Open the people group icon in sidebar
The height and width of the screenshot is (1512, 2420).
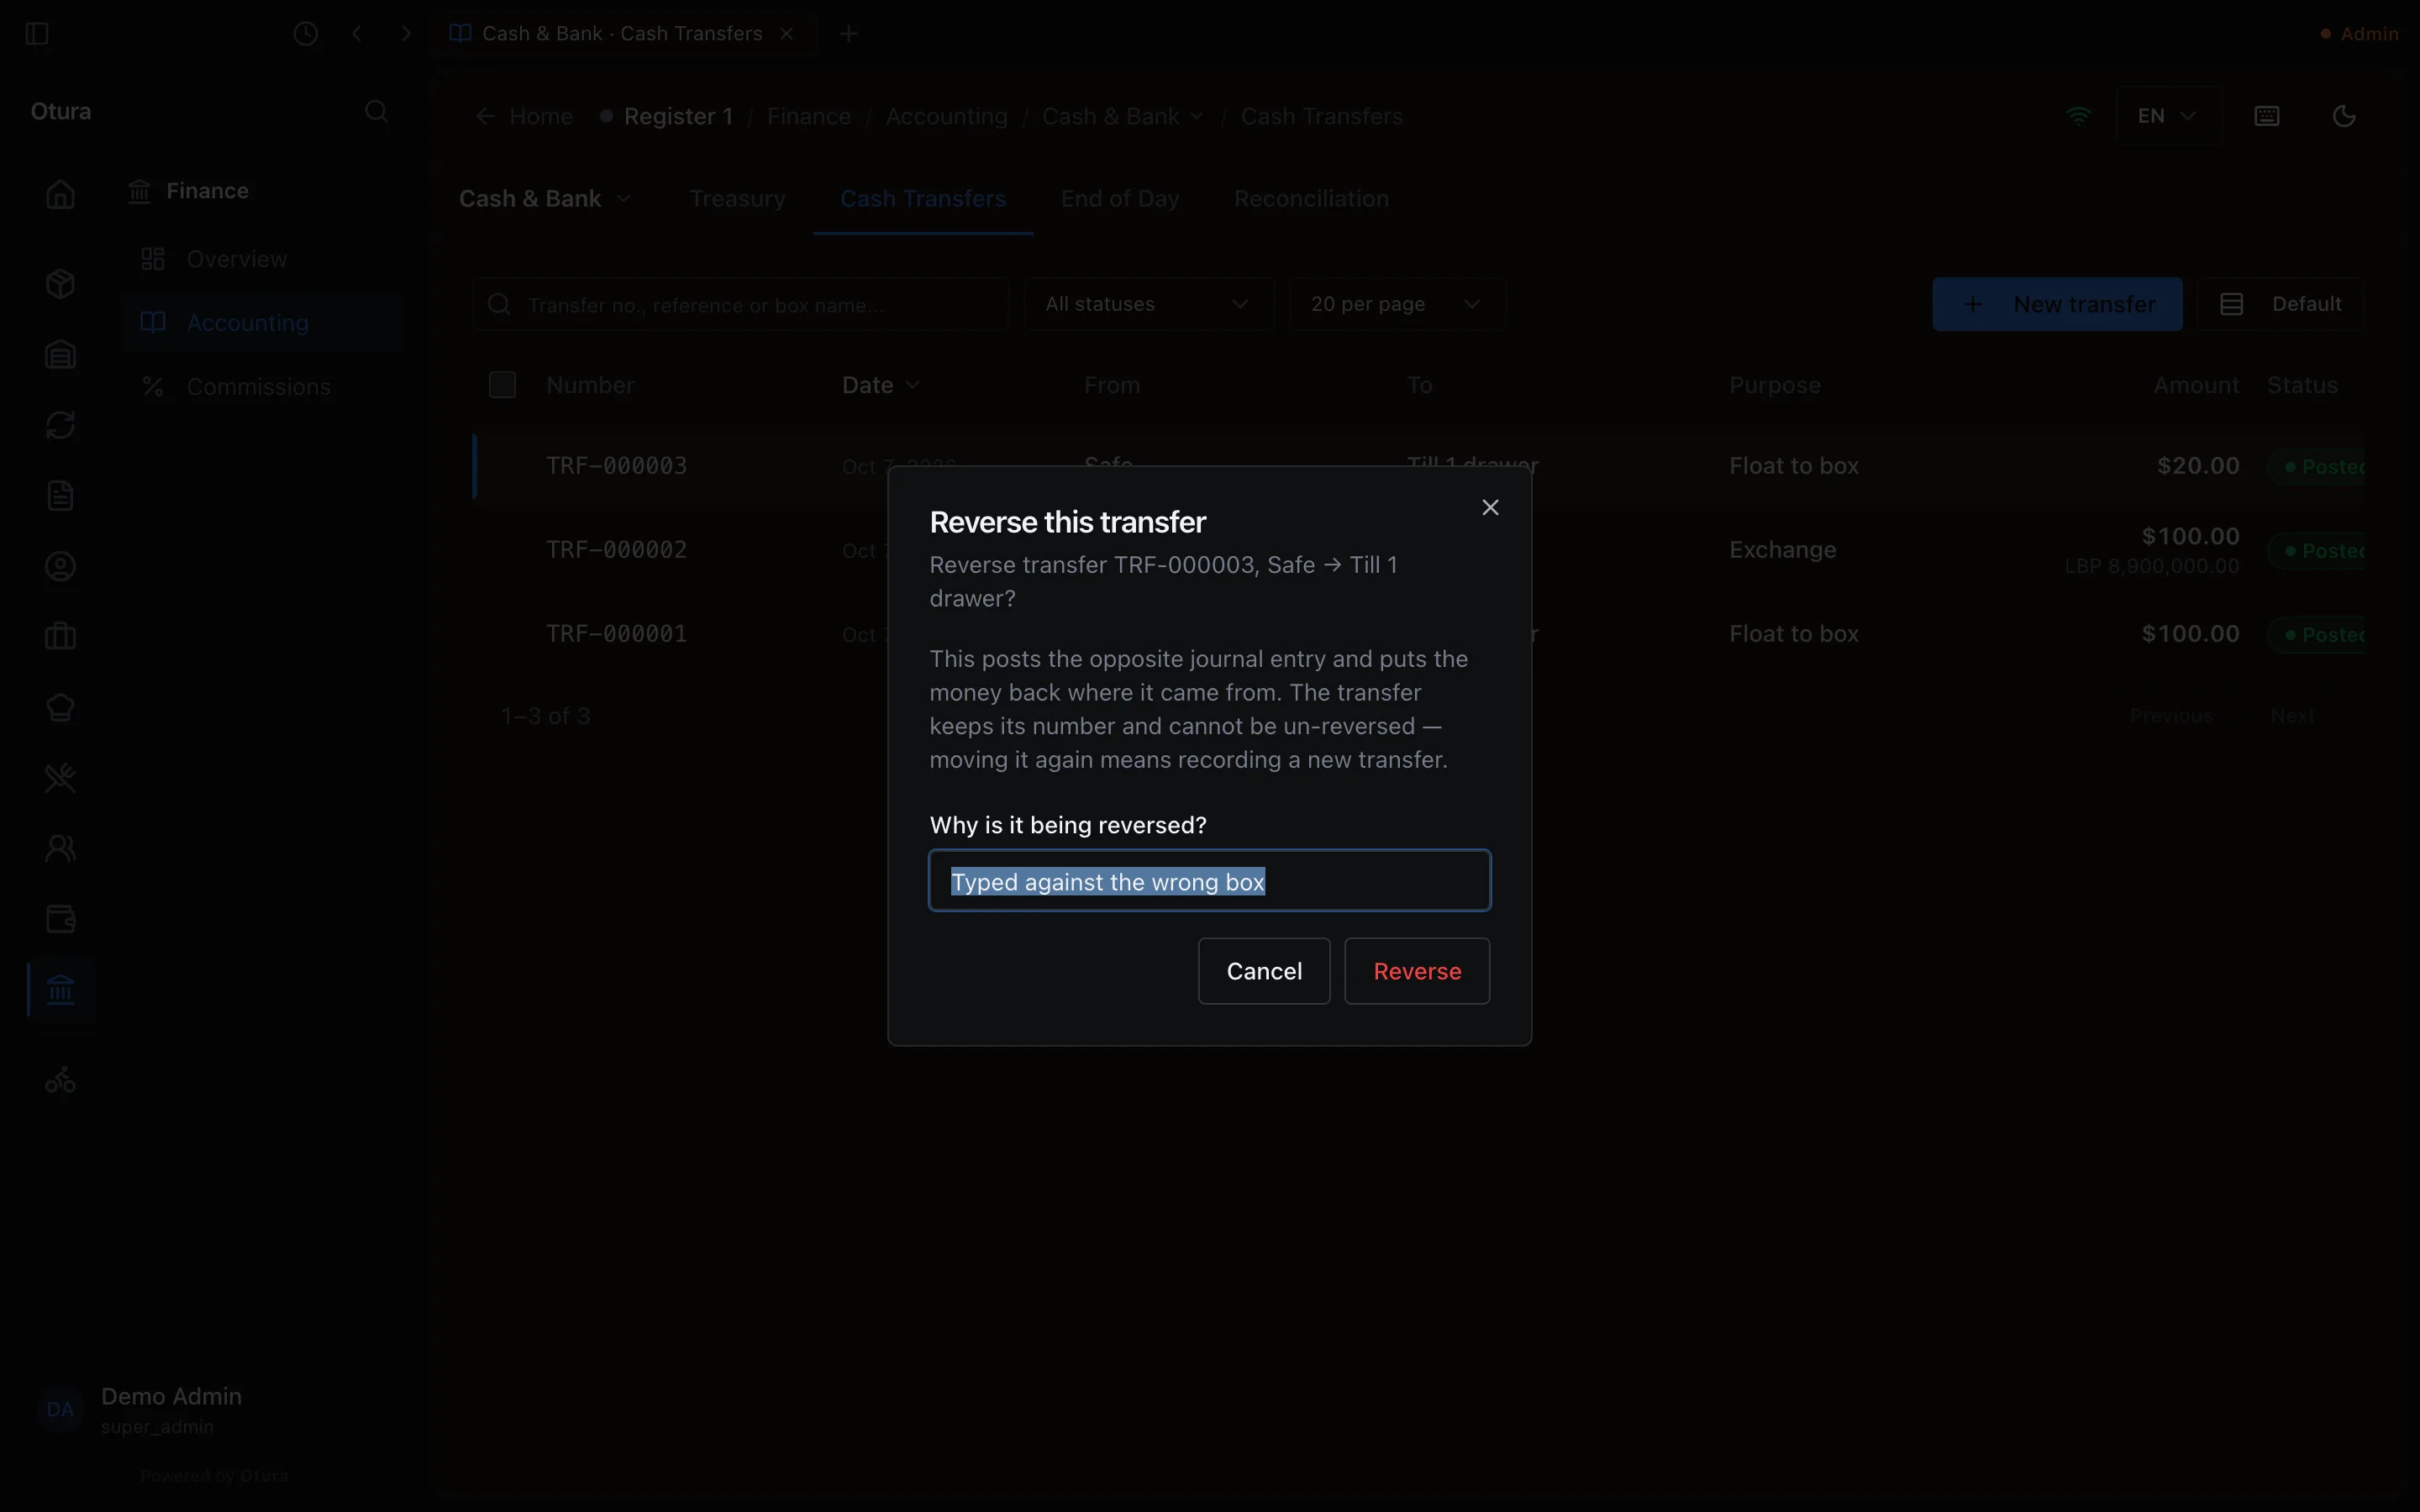(x=61, y=849)
